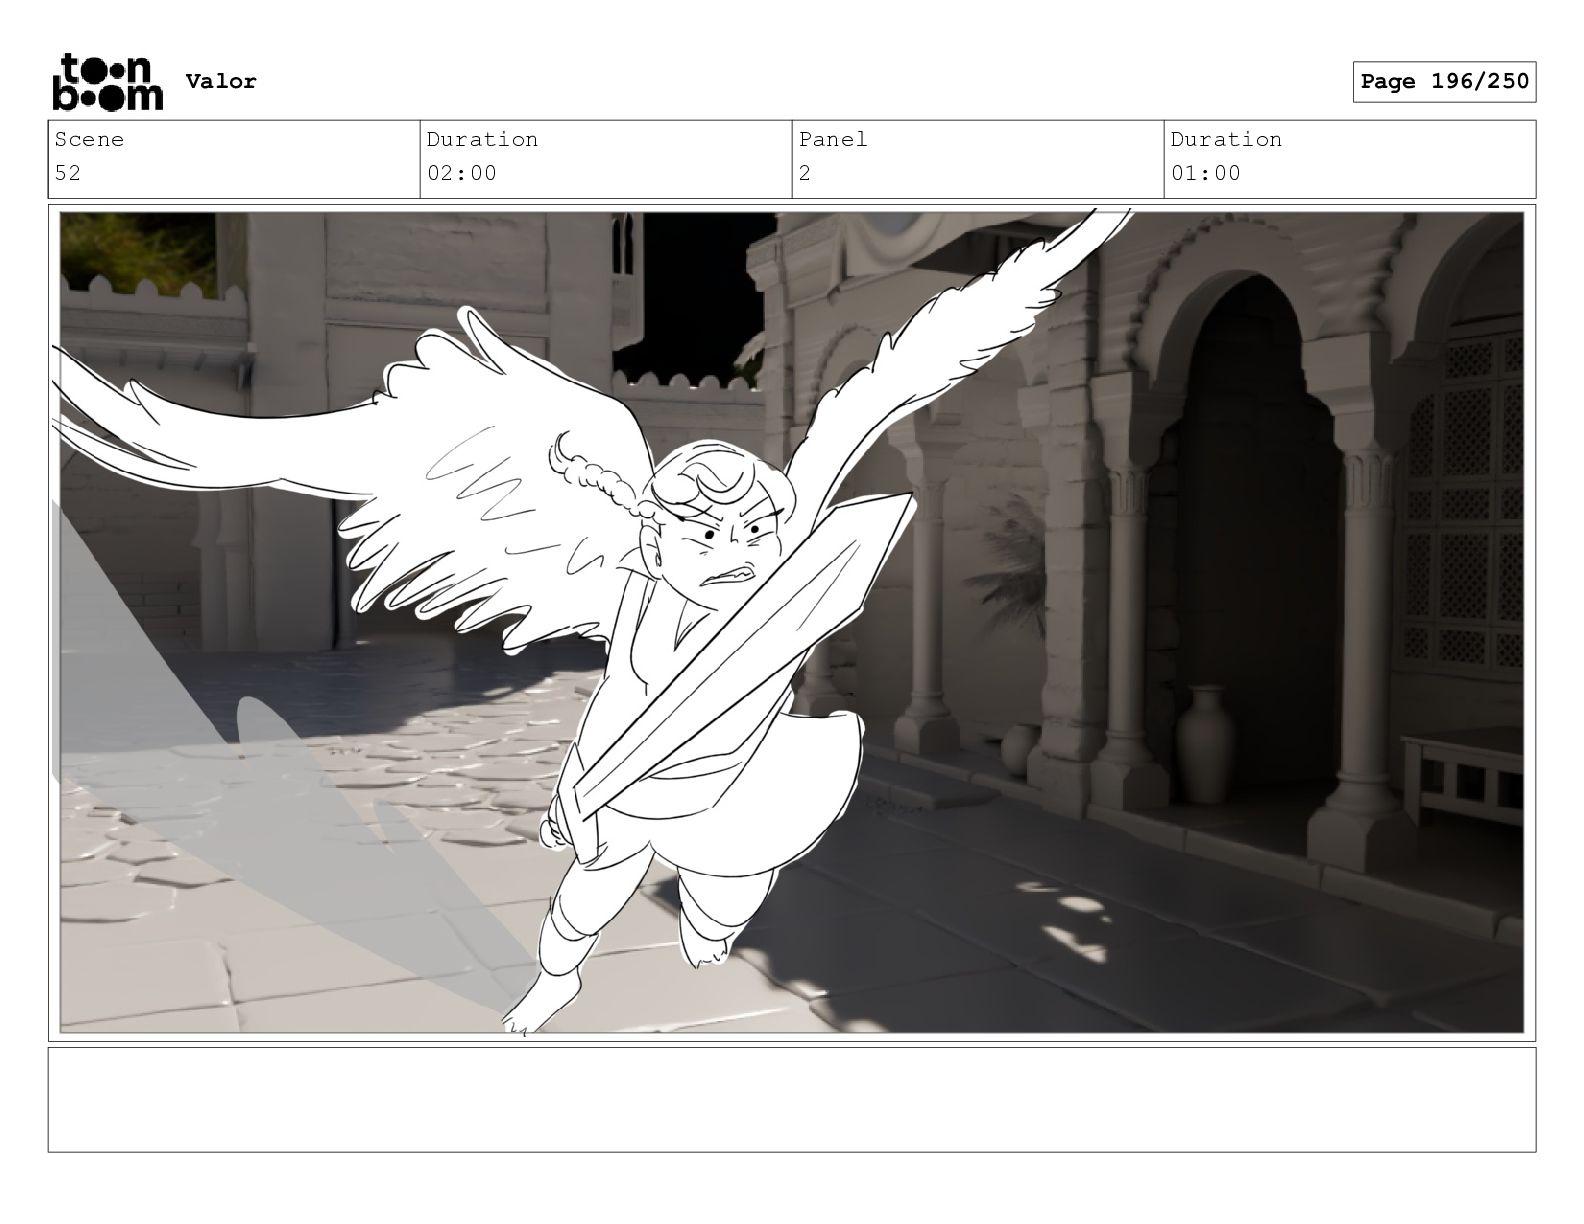Click the empty notes box below the panel

point(791,1099)
